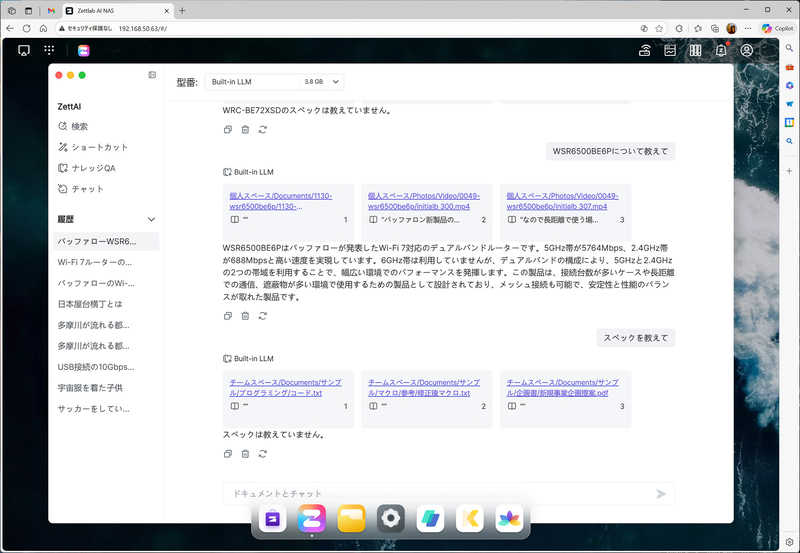Refresh the browser page

[x=27, y=29]
